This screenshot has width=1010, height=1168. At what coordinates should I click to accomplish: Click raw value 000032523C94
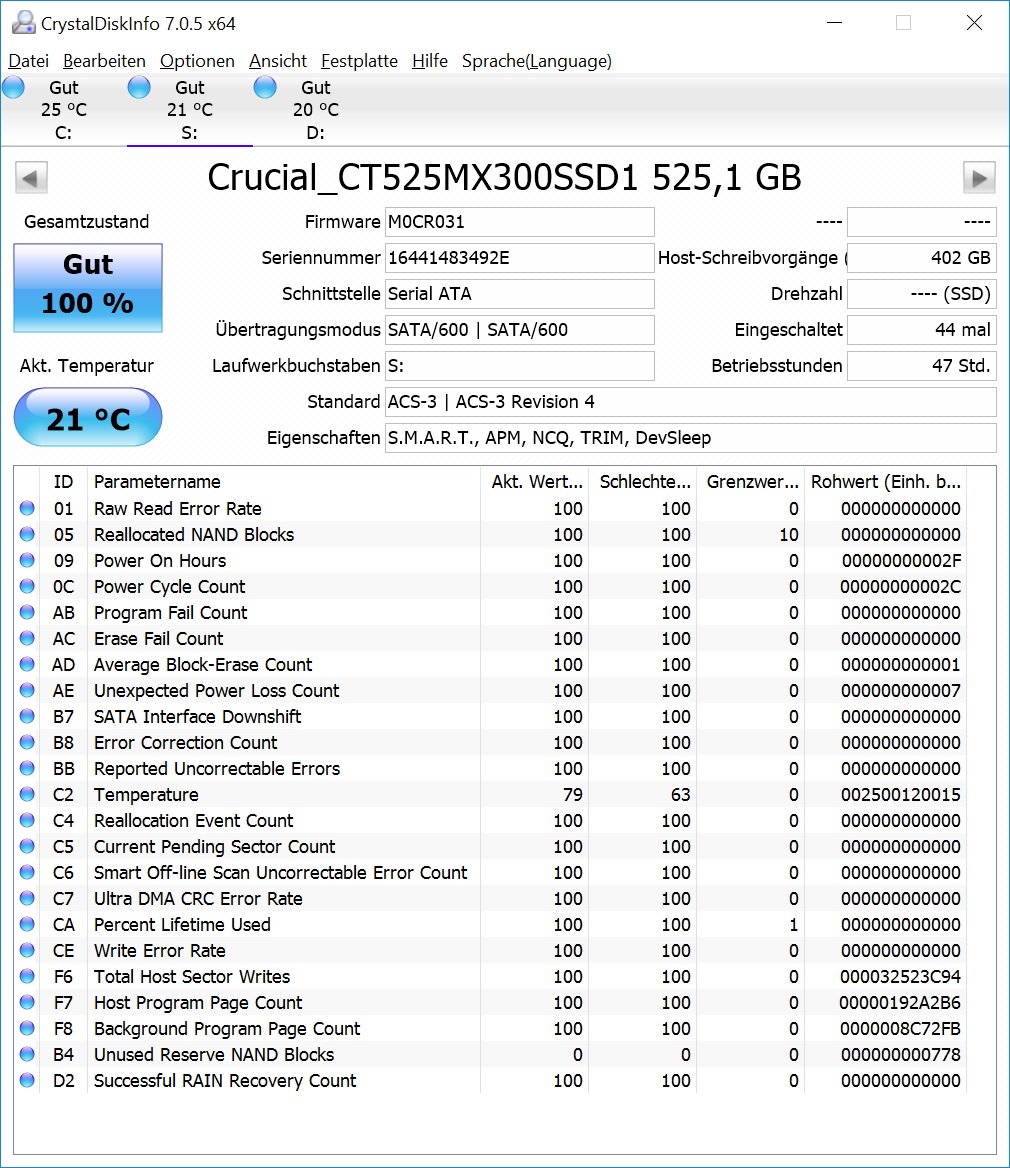click(901, 977)
